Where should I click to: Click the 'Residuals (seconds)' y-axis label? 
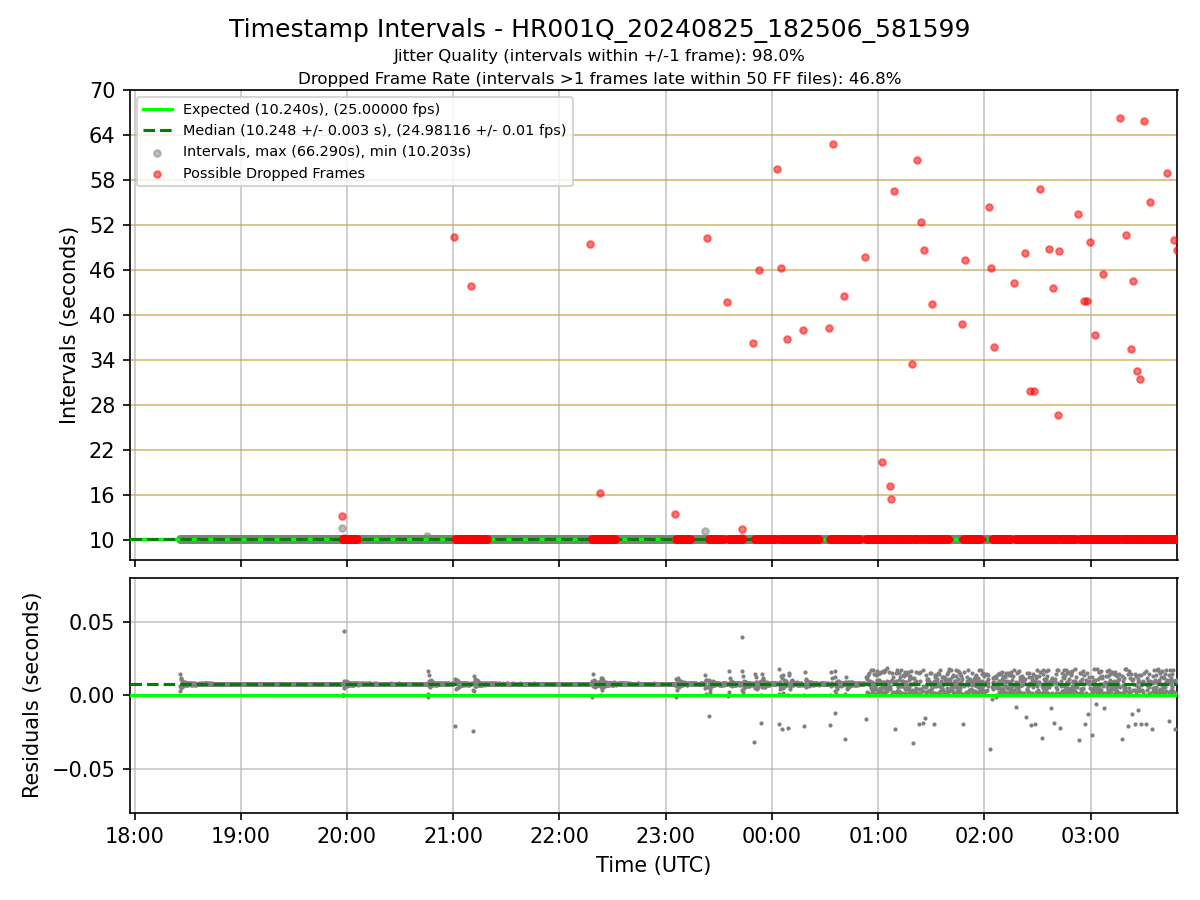click(x=32, y=695)
